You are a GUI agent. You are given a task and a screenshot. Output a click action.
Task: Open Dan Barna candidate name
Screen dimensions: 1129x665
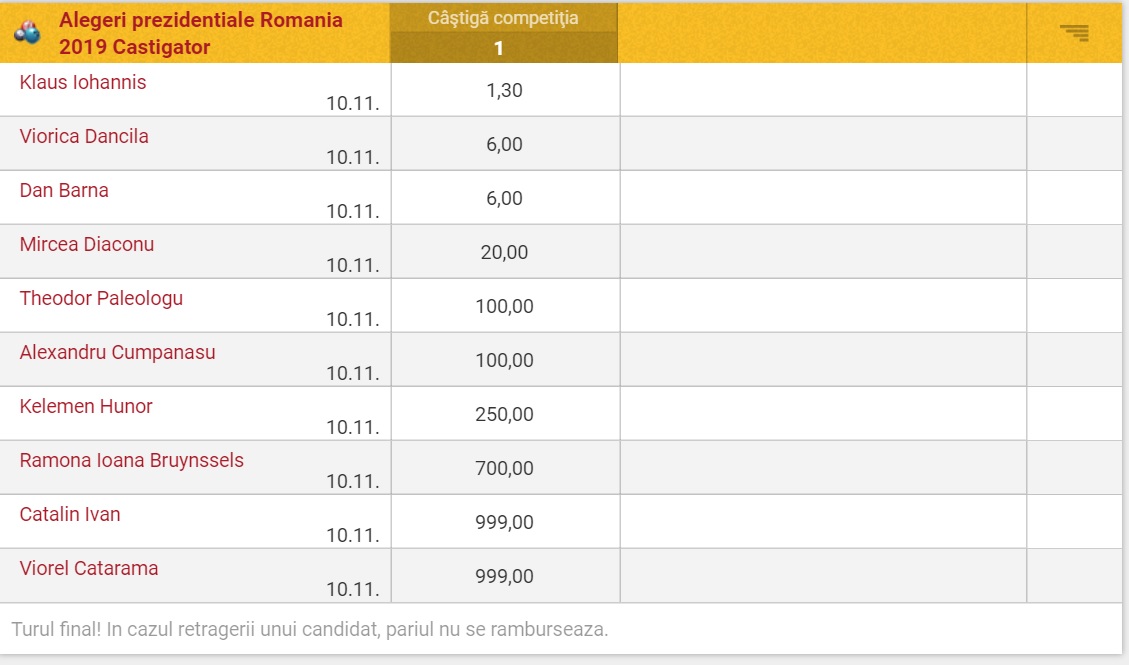(64, 191)
